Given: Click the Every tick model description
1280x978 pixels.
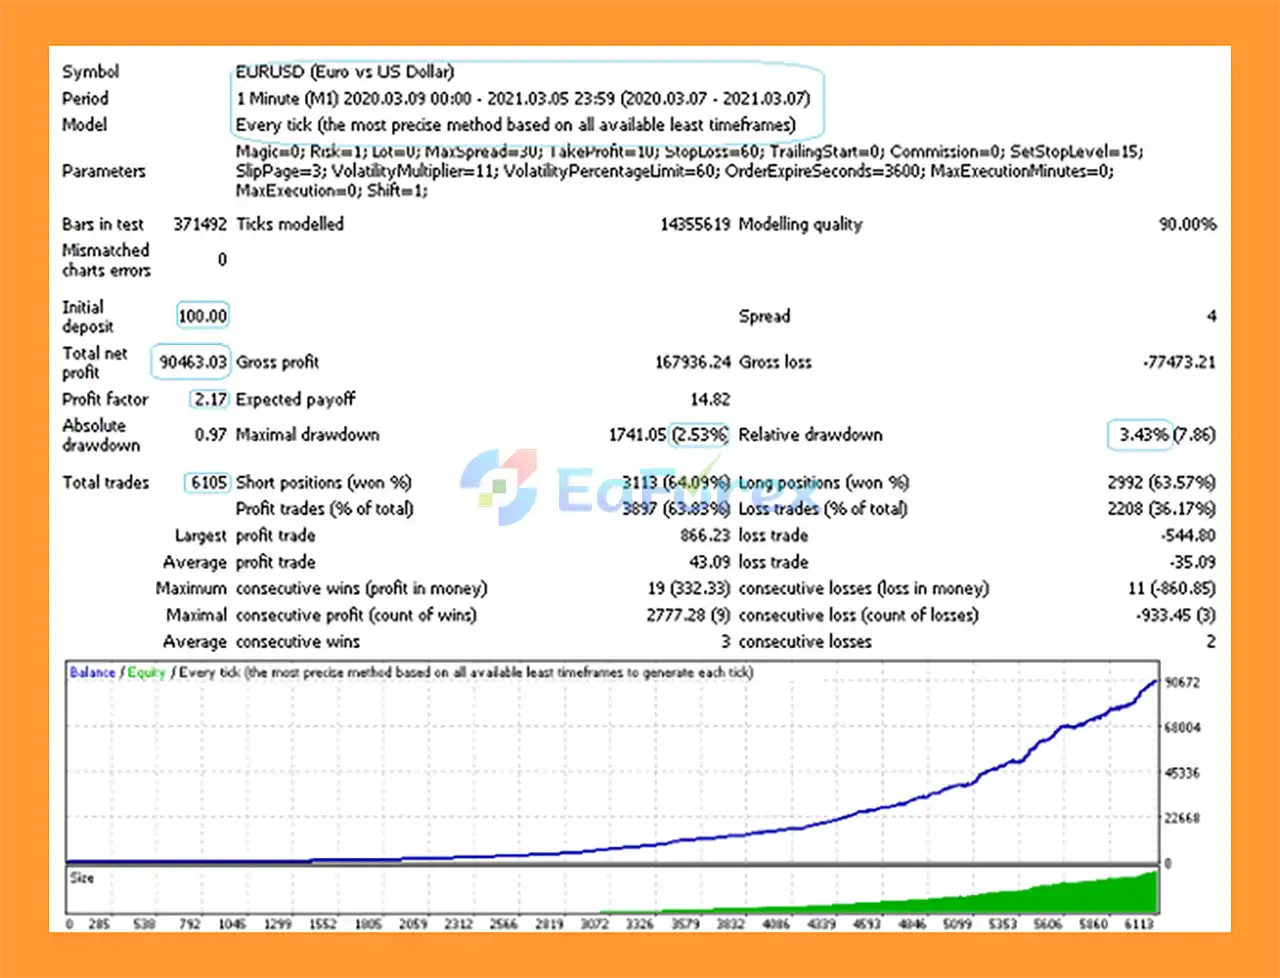Looking at the screenshot, I should click(515, 125).
